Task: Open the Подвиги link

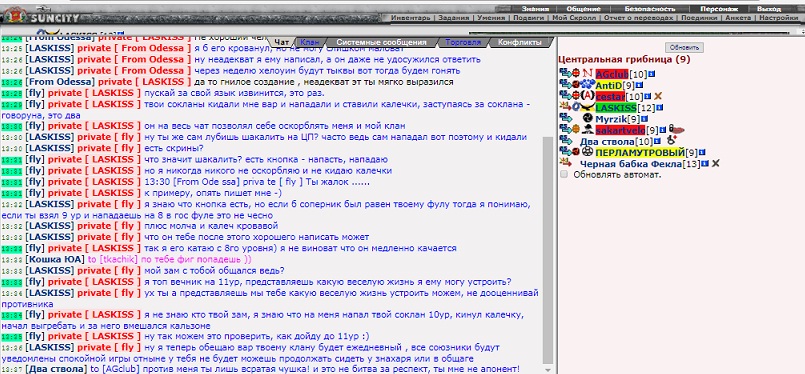Action: coord(528,17)
